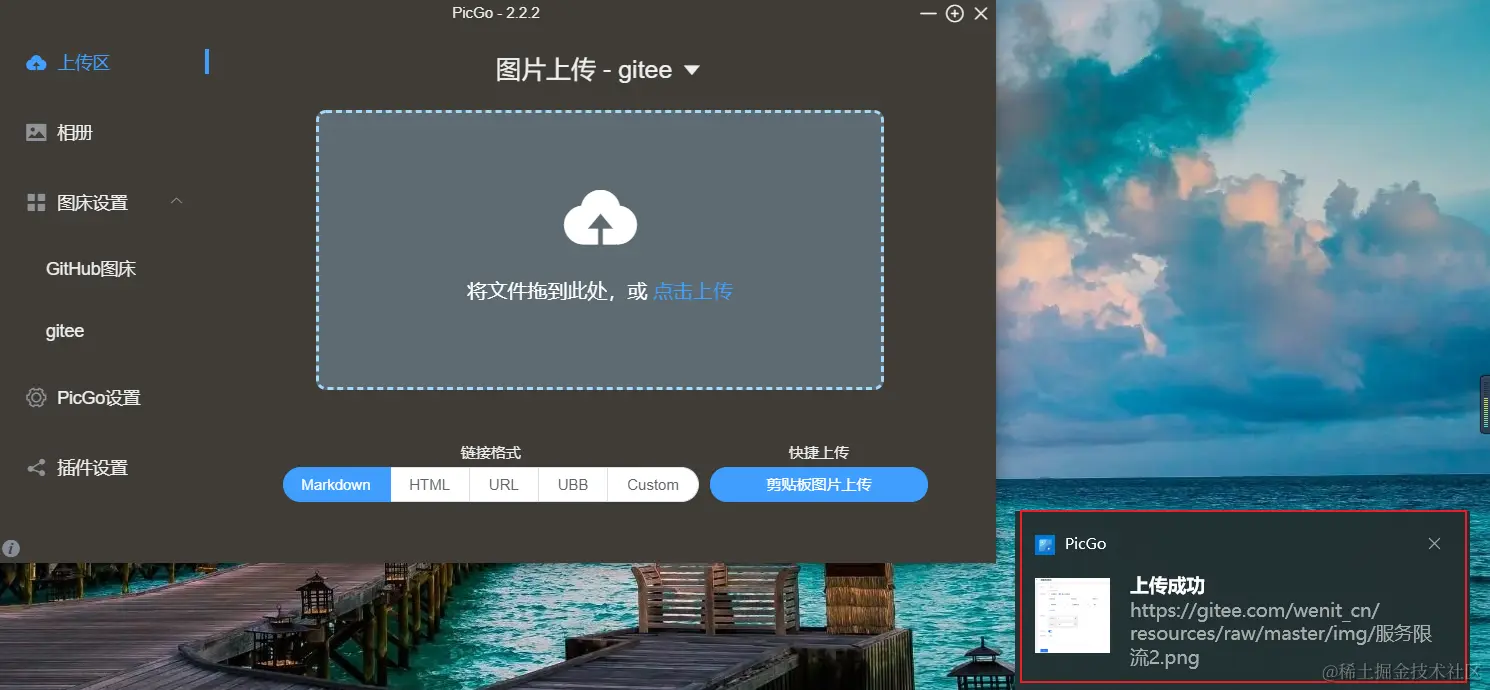The width and height of the screenshot is (1490, 690).
Task: Select Custom link format
Action: [653, 485]
